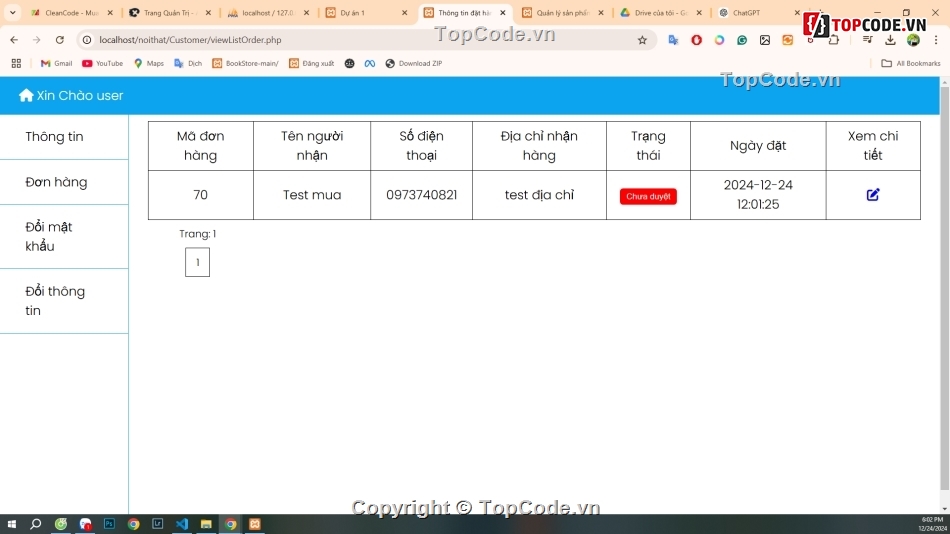
Task: Open order 70 details edit icon
Action: point(872,195)
